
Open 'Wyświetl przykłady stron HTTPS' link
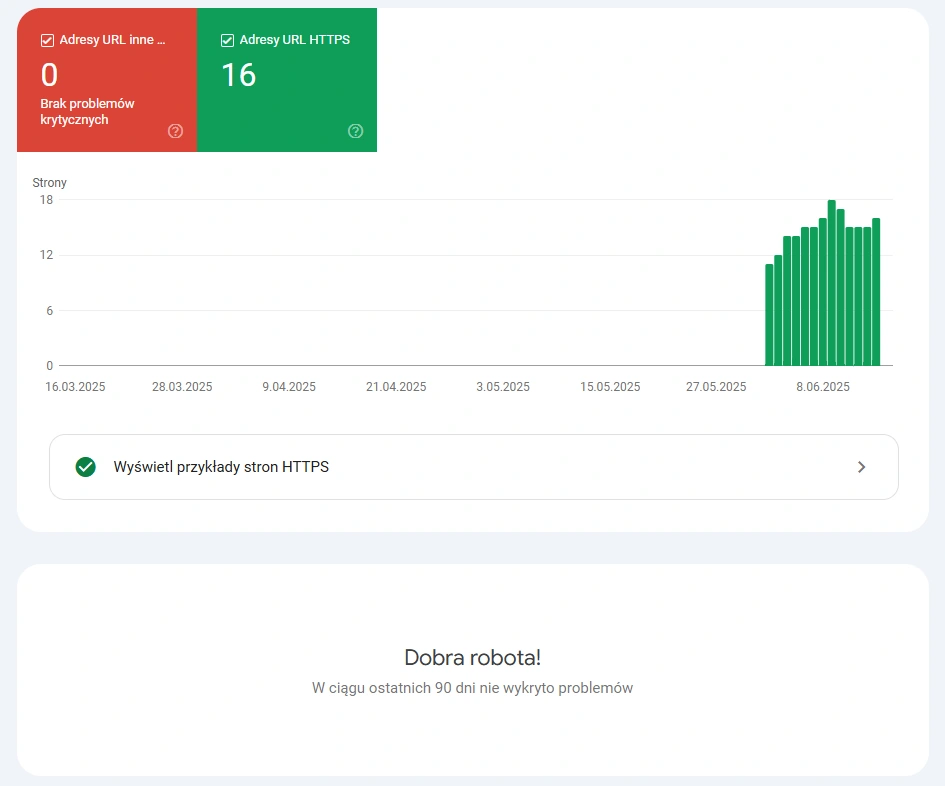[x=221, y=467]
